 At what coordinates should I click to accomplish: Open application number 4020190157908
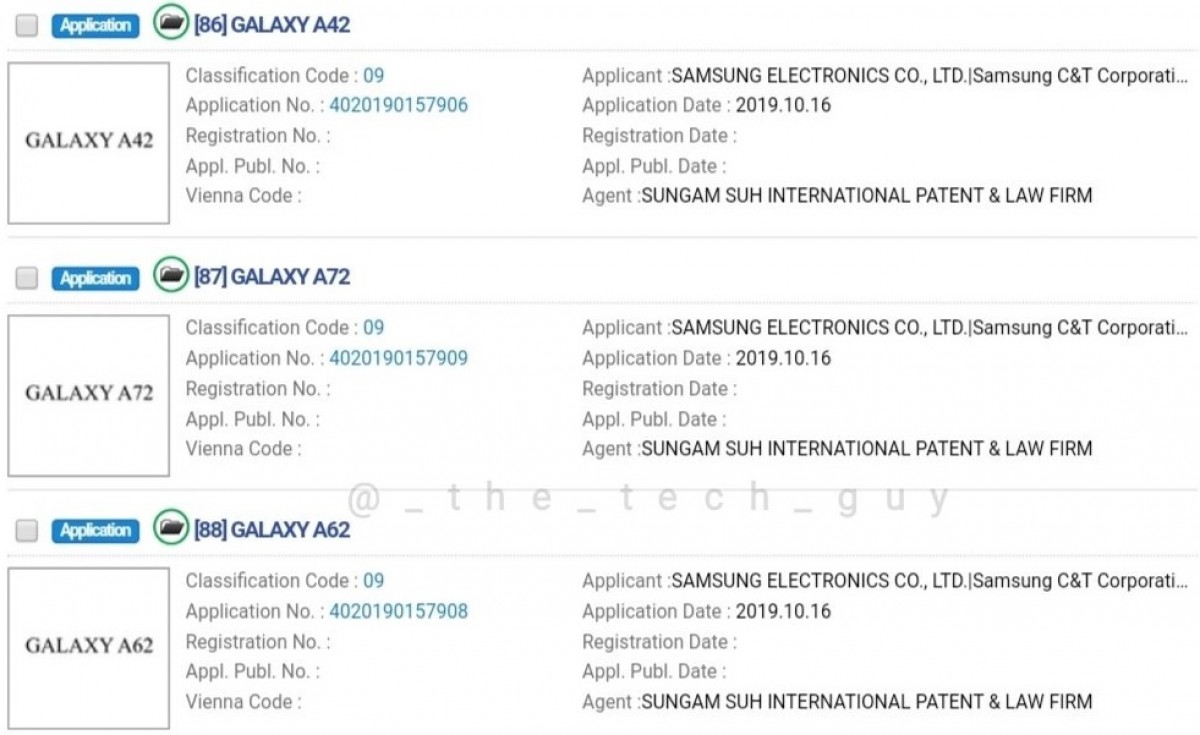pos(398,611)
